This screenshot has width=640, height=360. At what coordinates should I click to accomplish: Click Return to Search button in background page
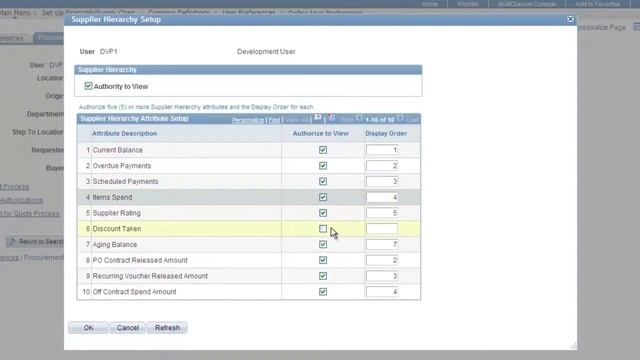click(36, 242)
